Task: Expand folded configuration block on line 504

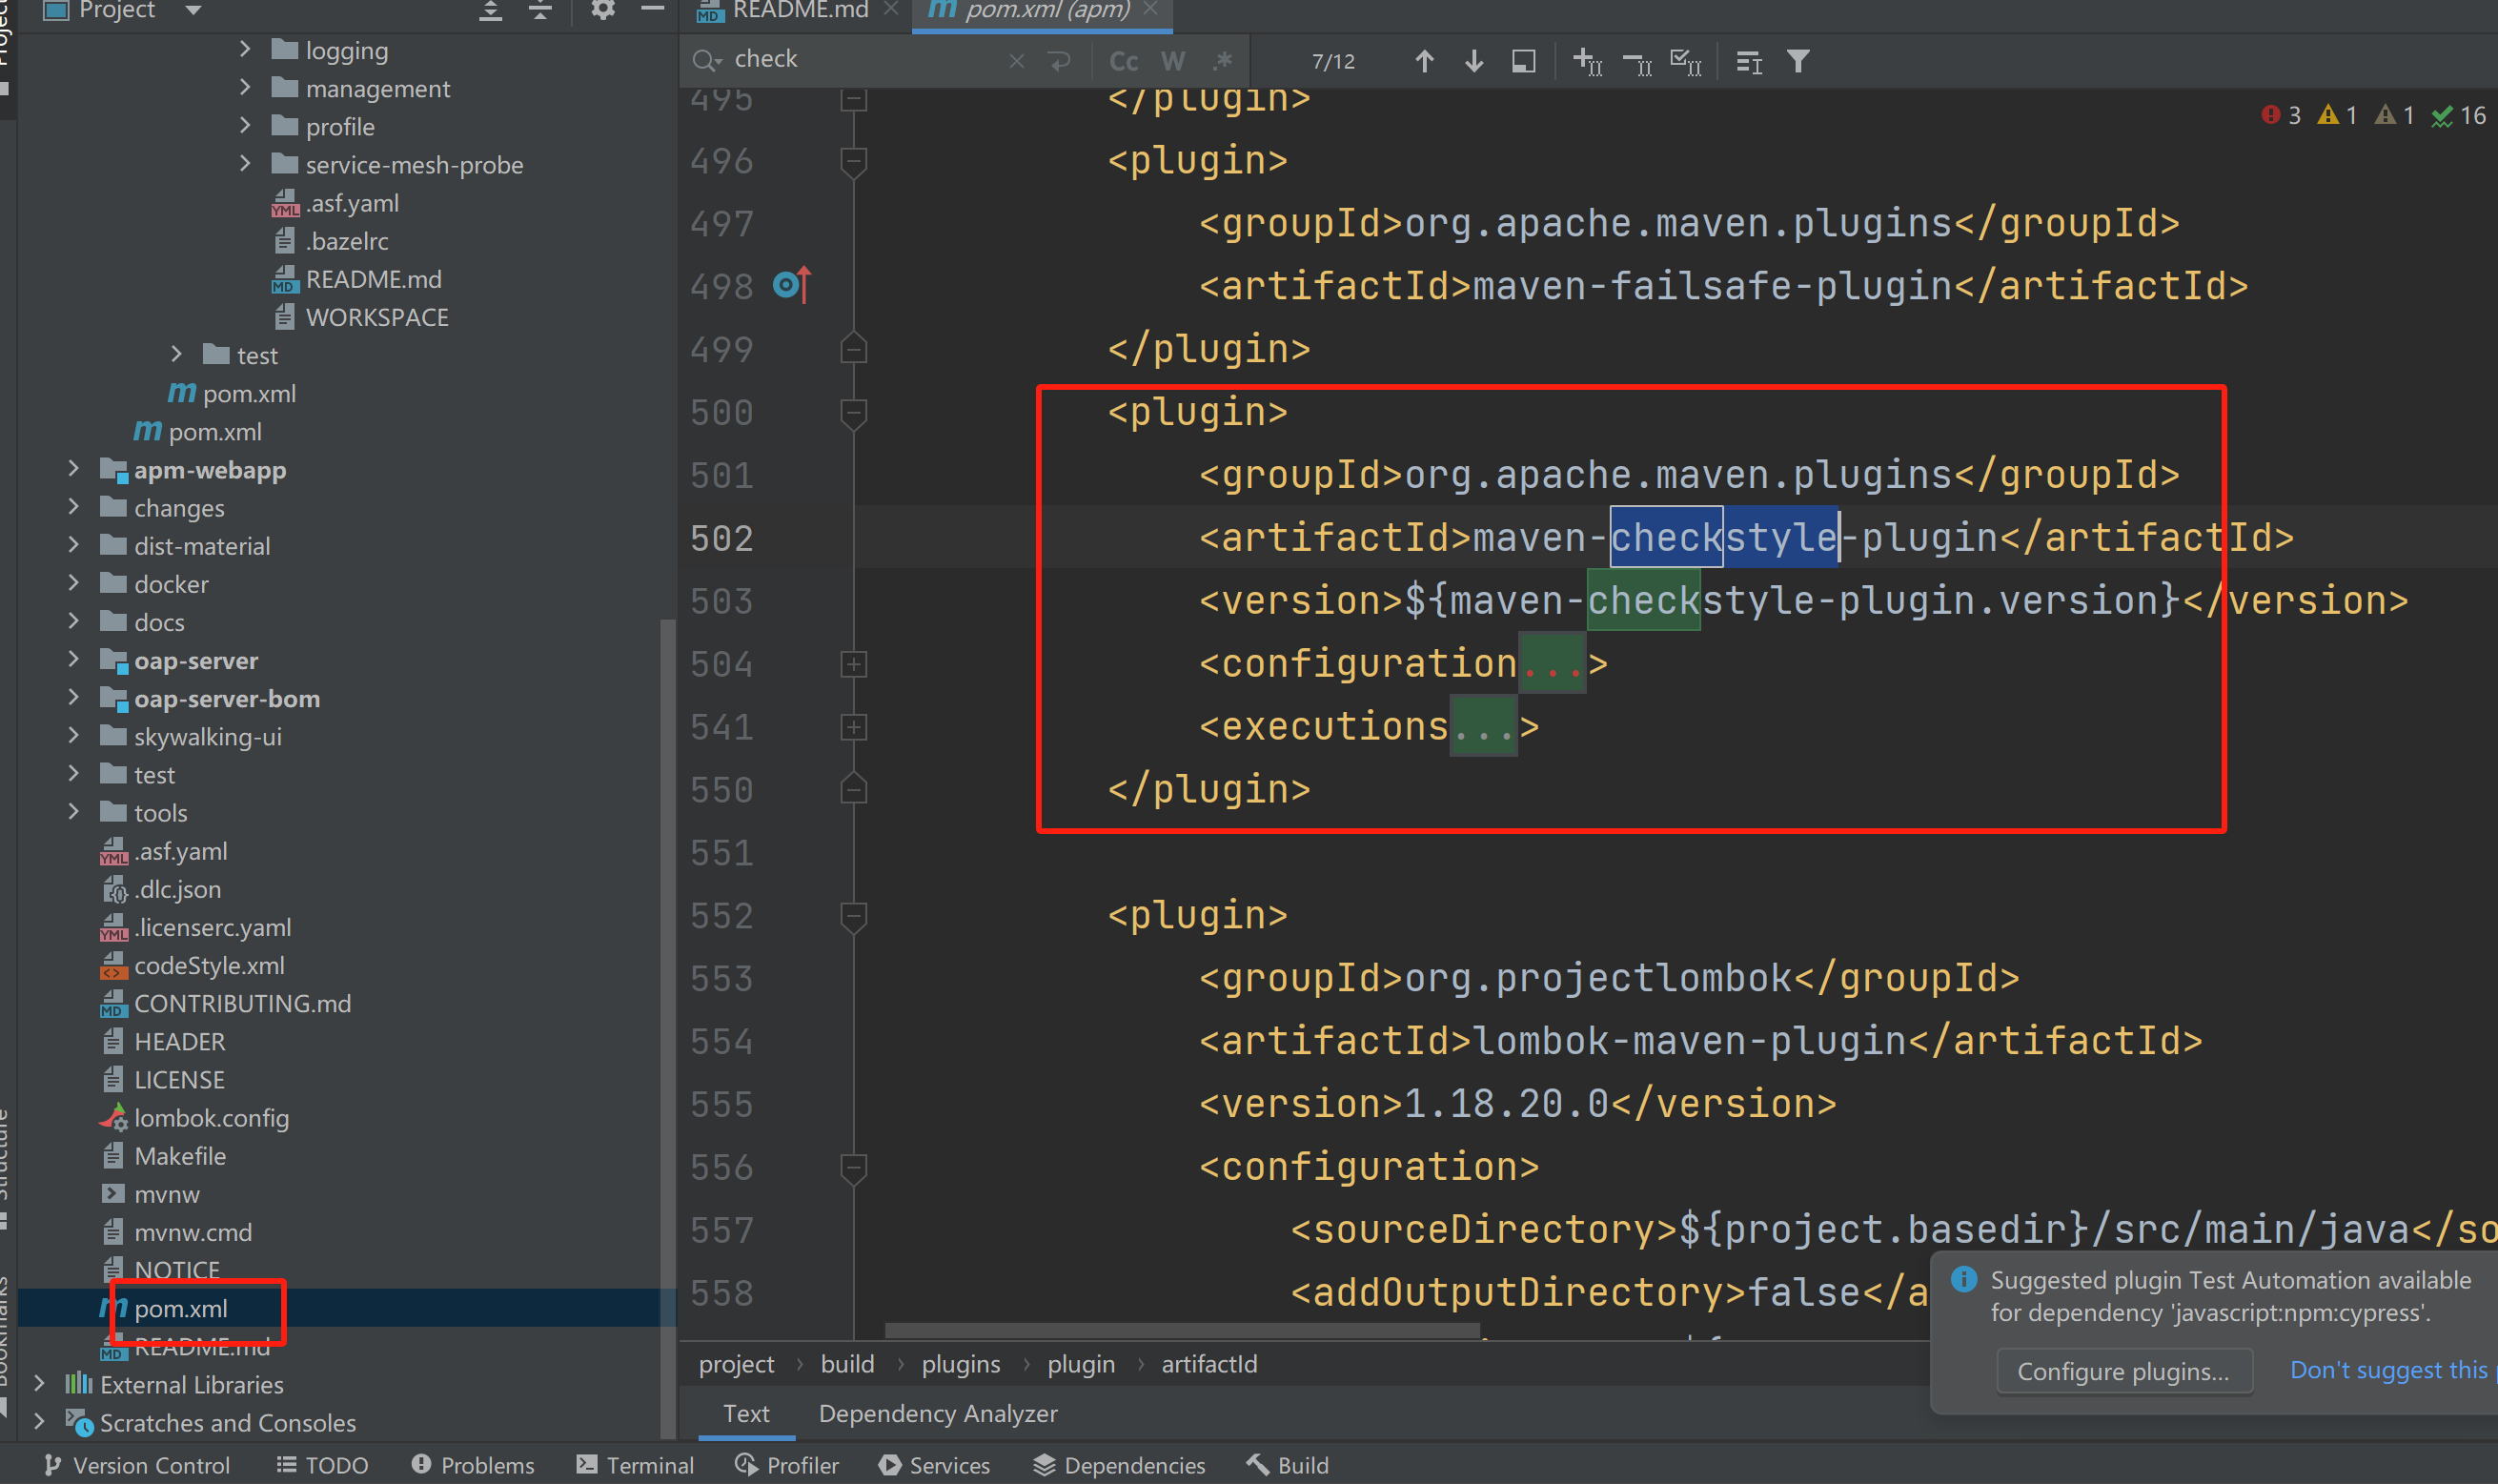Action: (x=853, y=664)
